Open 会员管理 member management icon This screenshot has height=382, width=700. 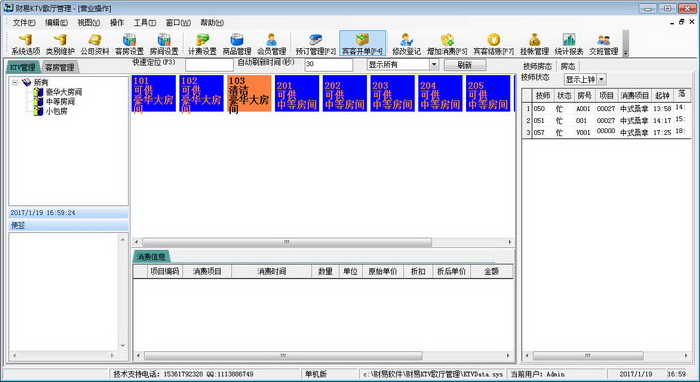(x=271, y=44)
